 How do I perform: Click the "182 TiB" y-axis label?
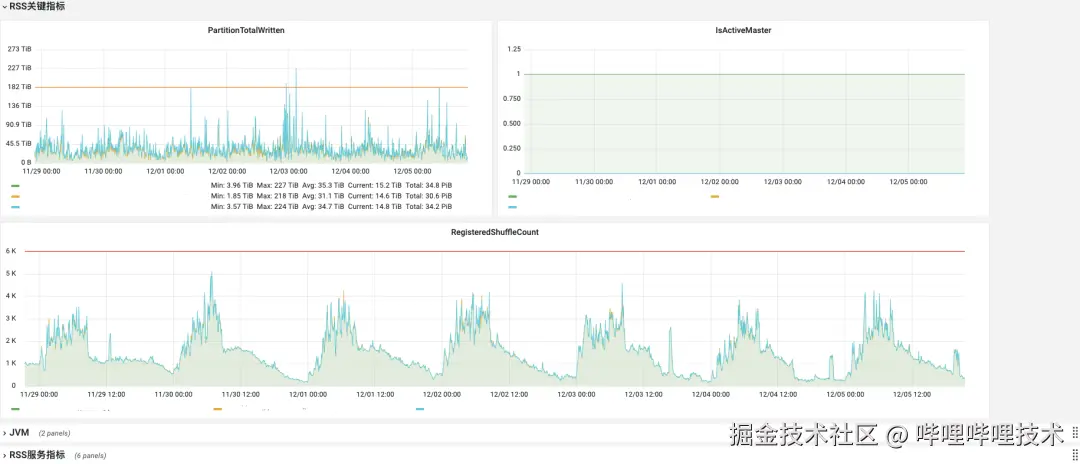point(19,87)
